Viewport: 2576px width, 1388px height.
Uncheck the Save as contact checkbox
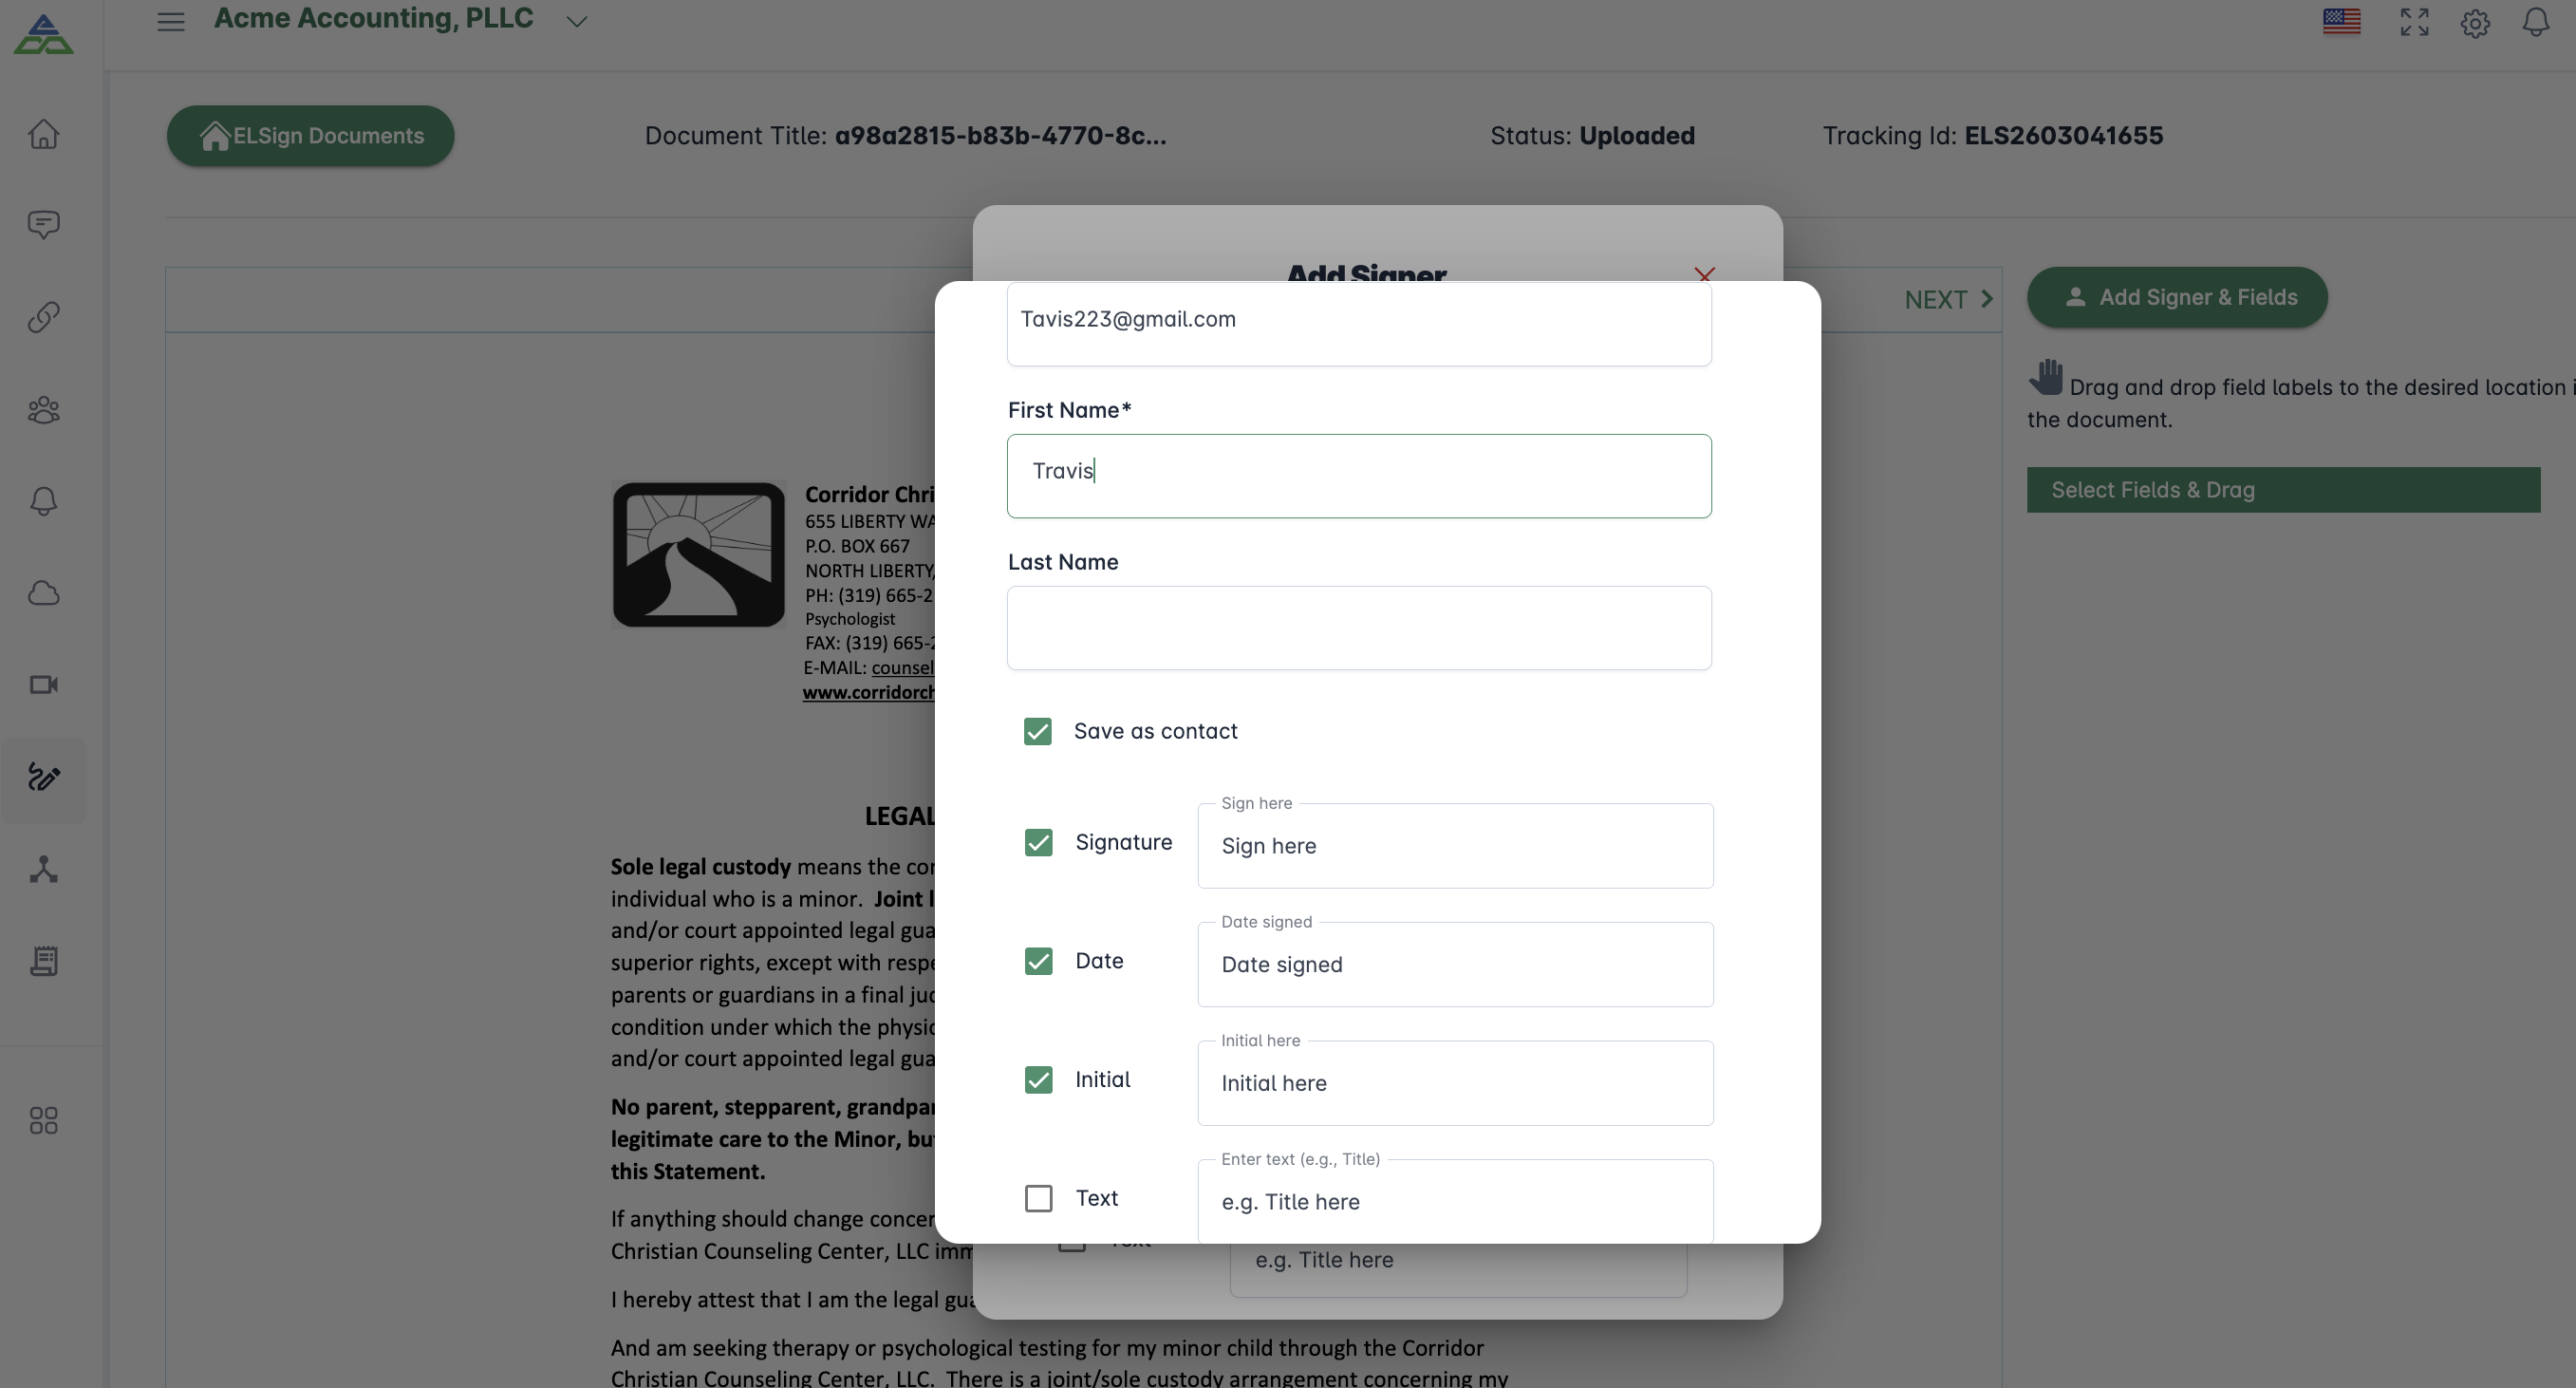[x=1037, y=732]
